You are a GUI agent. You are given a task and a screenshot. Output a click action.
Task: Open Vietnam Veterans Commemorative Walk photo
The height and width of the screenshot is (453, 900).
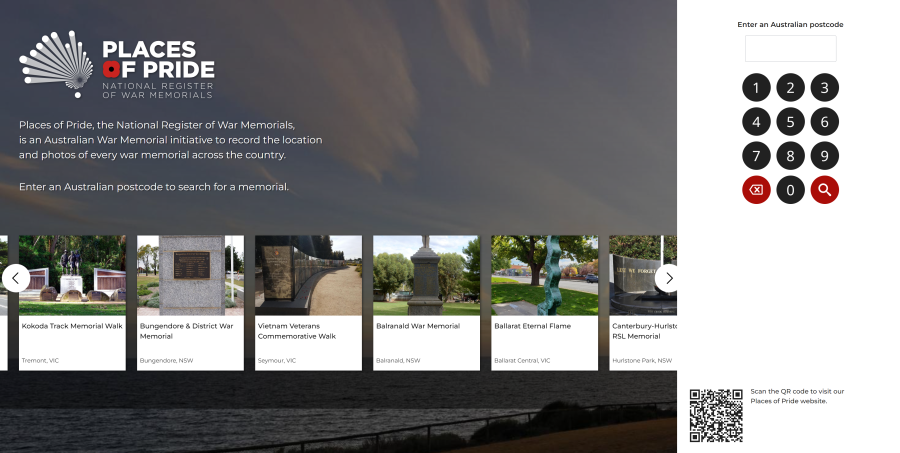pyautogui.click(x=308, y=276)
